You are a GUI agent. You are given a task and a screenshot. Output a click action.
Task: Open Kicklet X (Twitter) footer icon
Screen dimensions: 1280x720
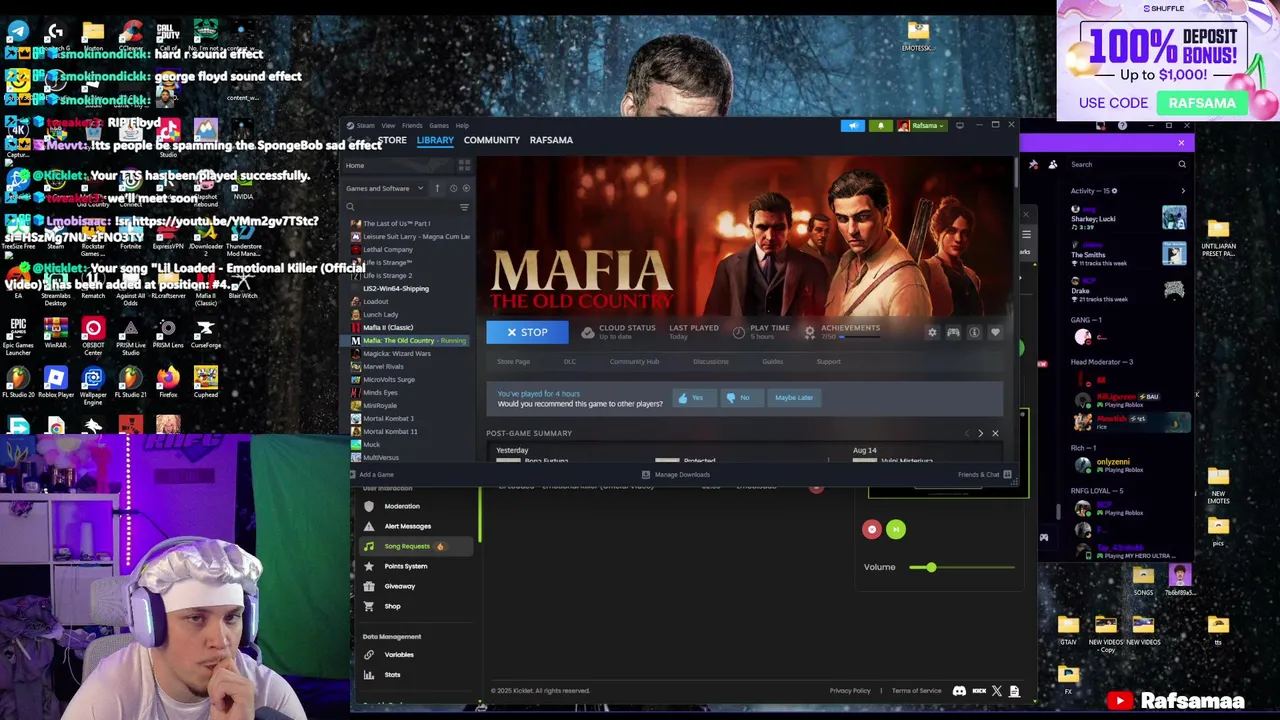click(997, 691)
